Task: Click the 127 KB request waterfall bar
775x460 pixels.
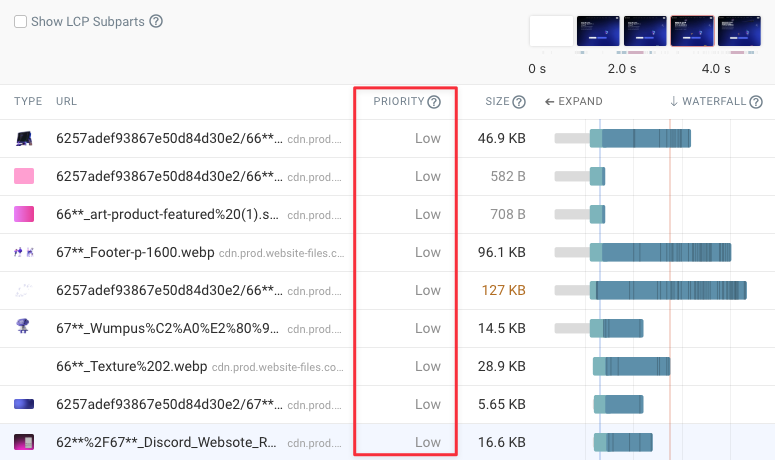Action: pos(670,291)
